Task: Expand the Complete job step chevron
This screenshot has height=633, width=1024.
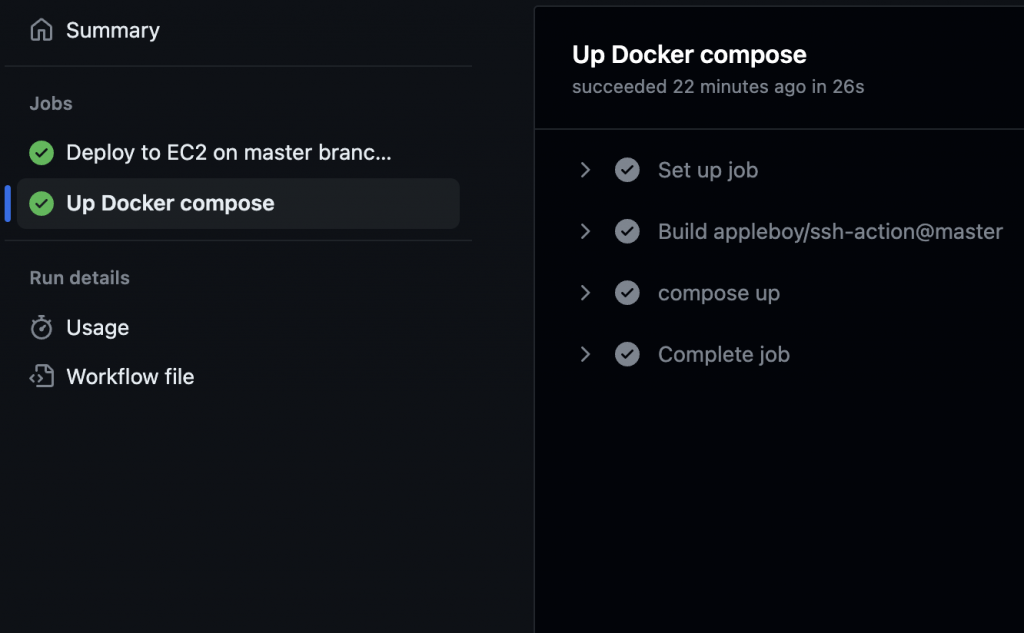Action: point(586,355)
